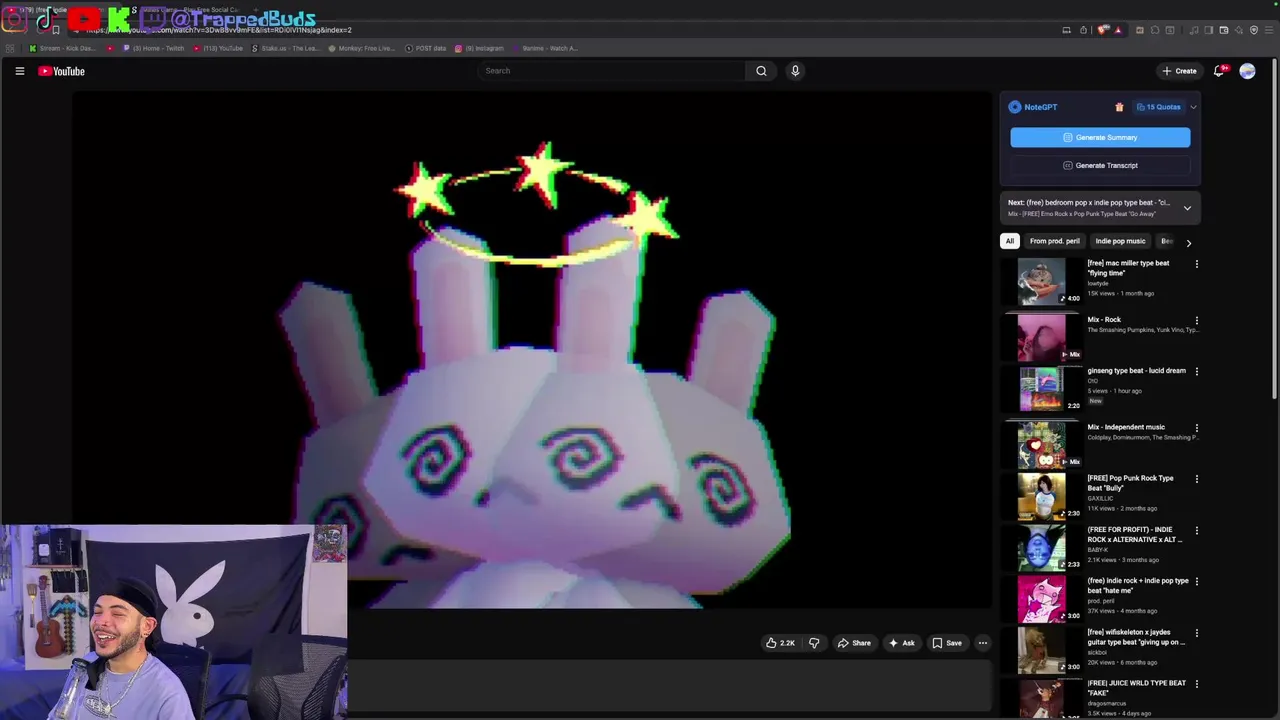The image size is (1280, 720).
Task: Open mac miller flying time thumbnail
Action: (1041, 282)
